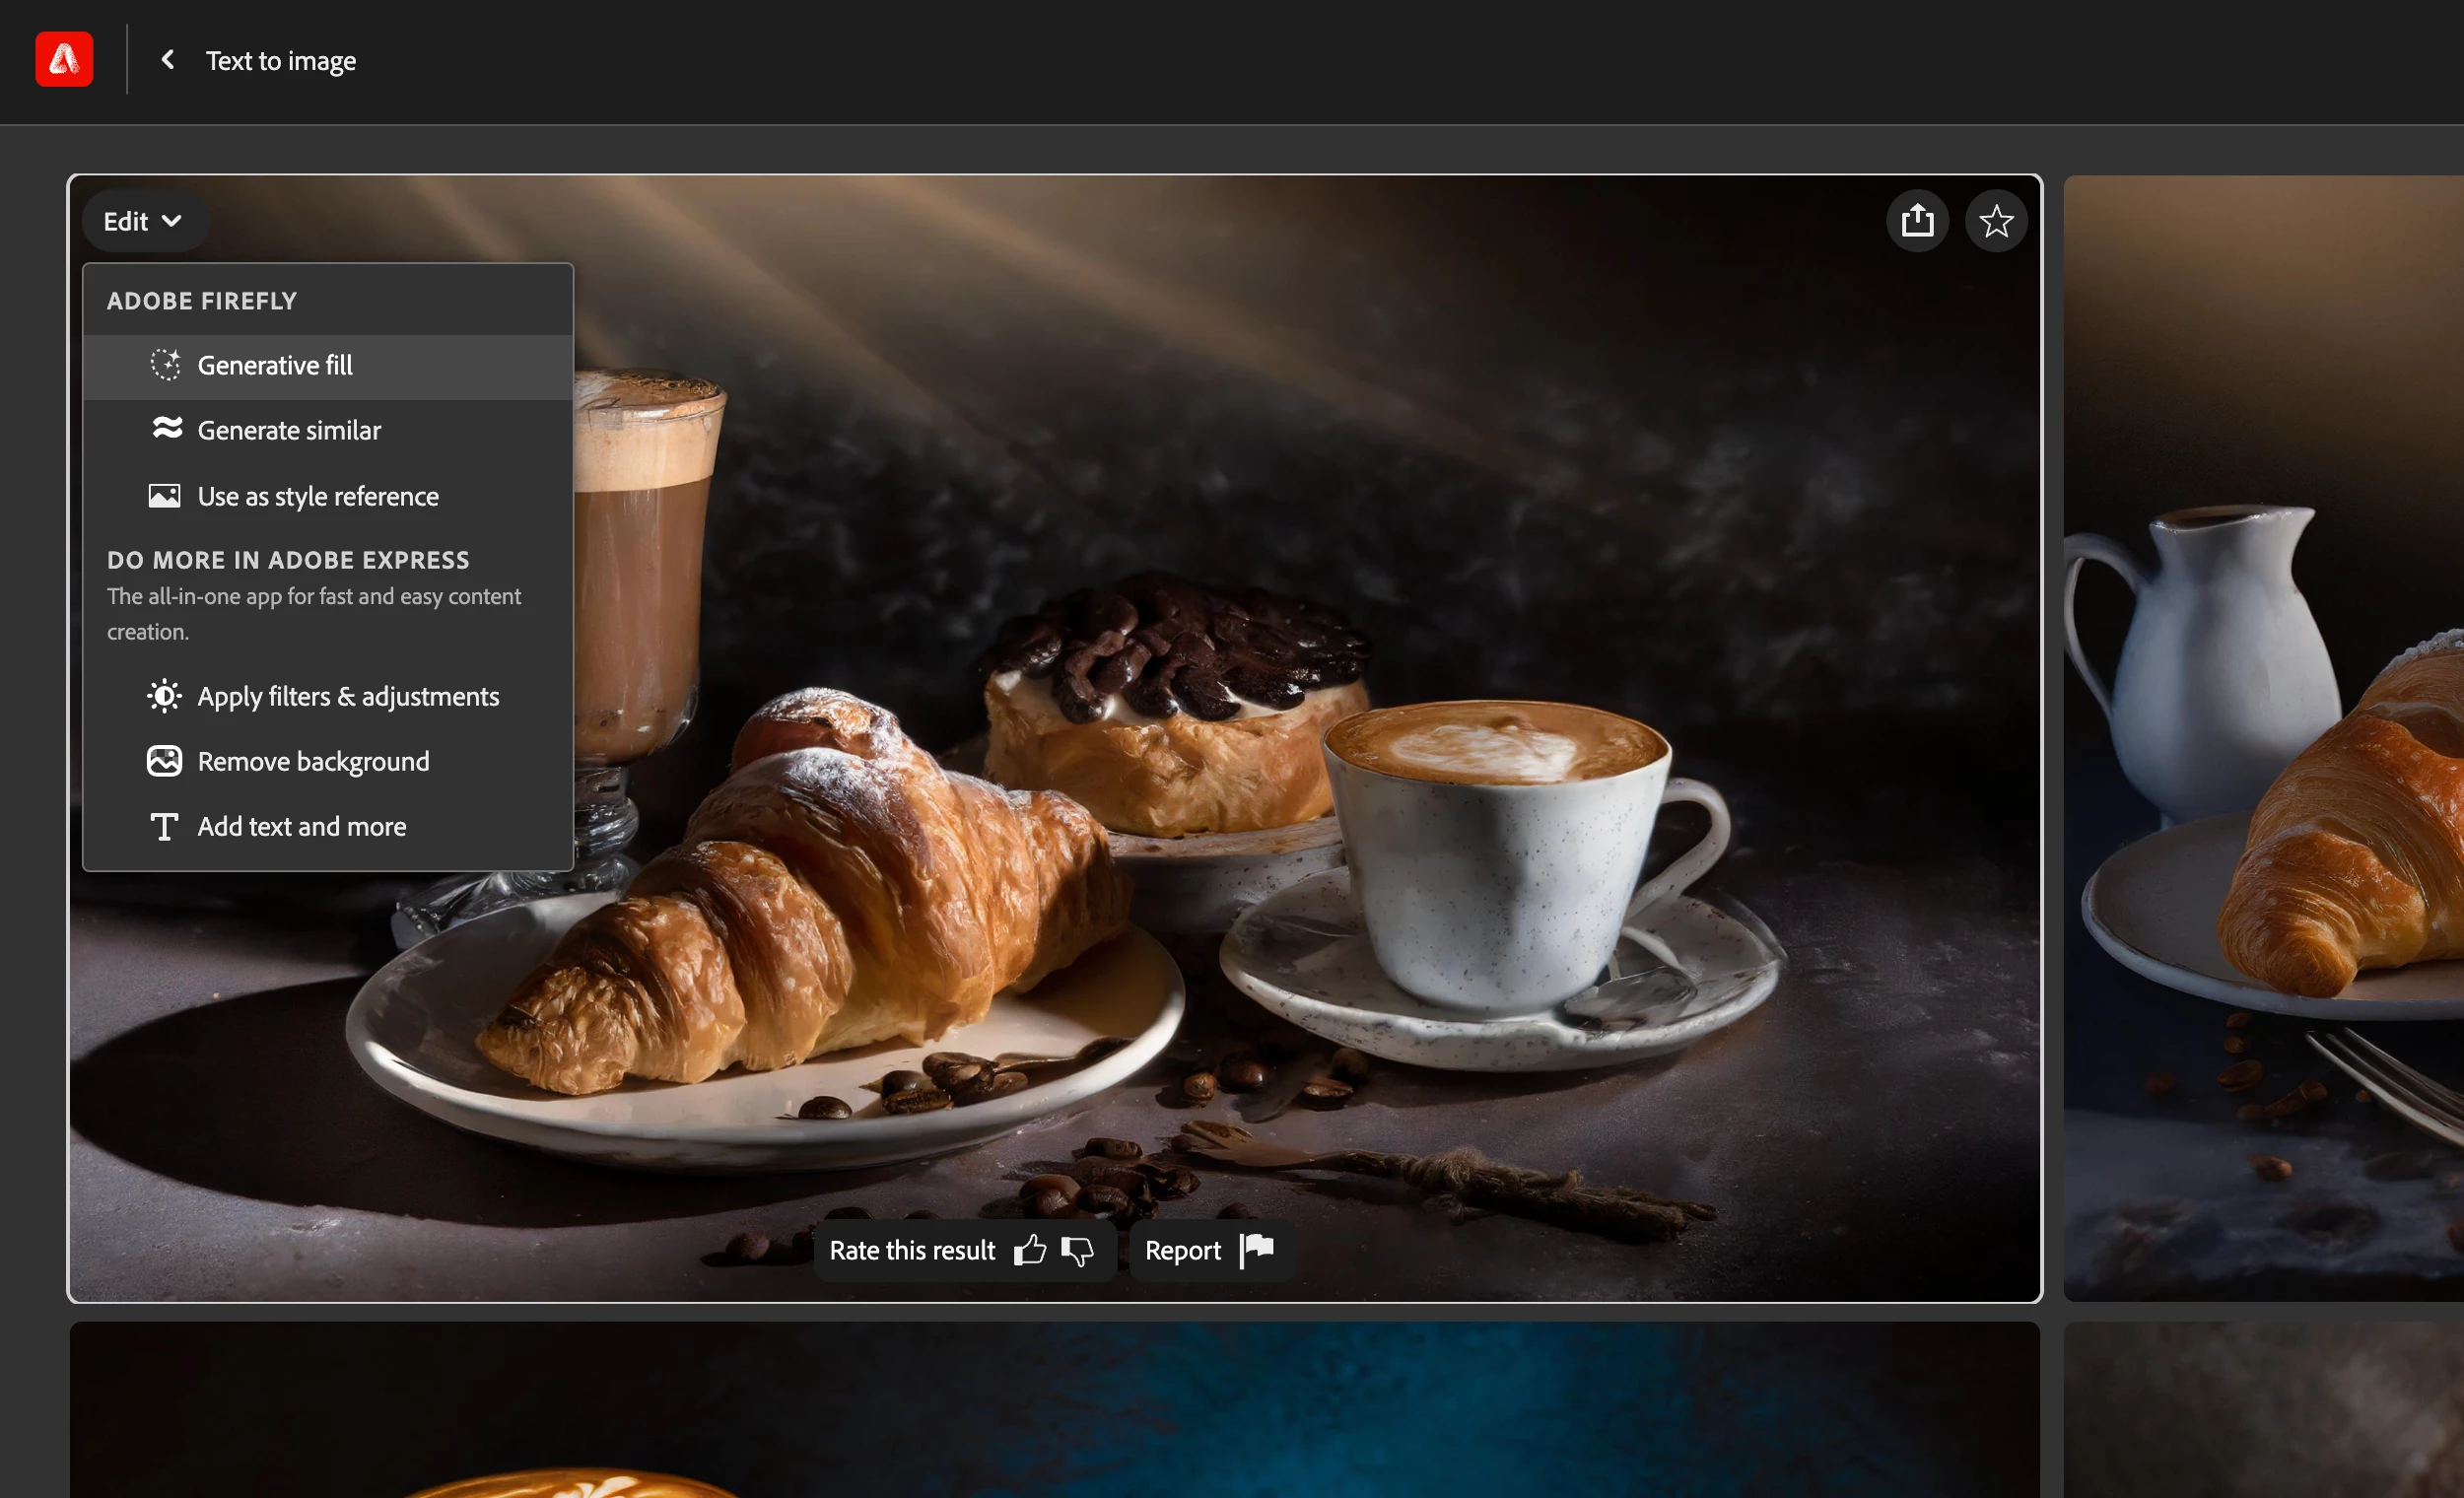The image size is (2464, 1498).
Task: Collapse the Edit dropdown menu
Action: pyautogui.click(x=143, y=221)
